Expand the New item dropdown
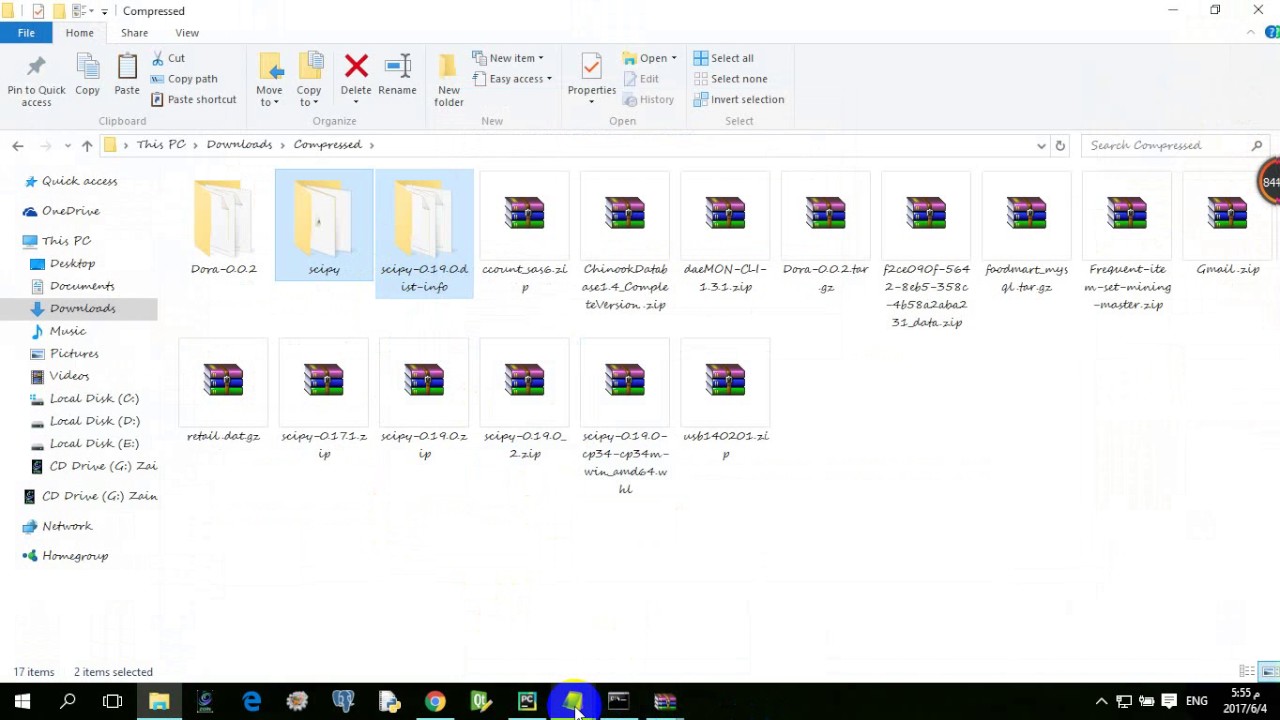Image resolution: width=1280 pixels, height=720 pixels. point(508,58)
